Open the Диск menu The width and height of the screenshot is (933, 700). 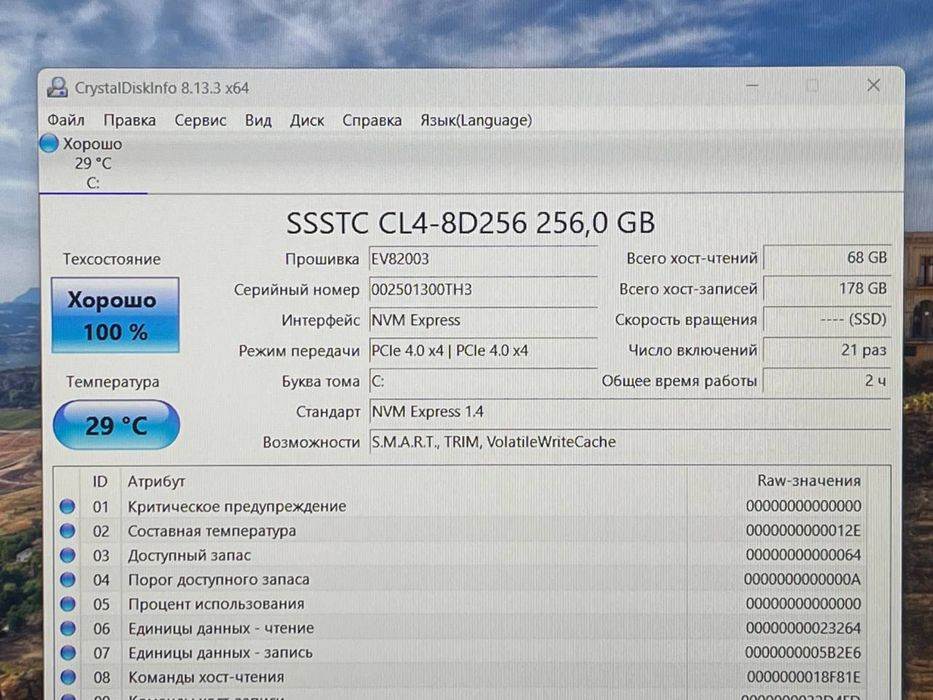tap(306, 120)
